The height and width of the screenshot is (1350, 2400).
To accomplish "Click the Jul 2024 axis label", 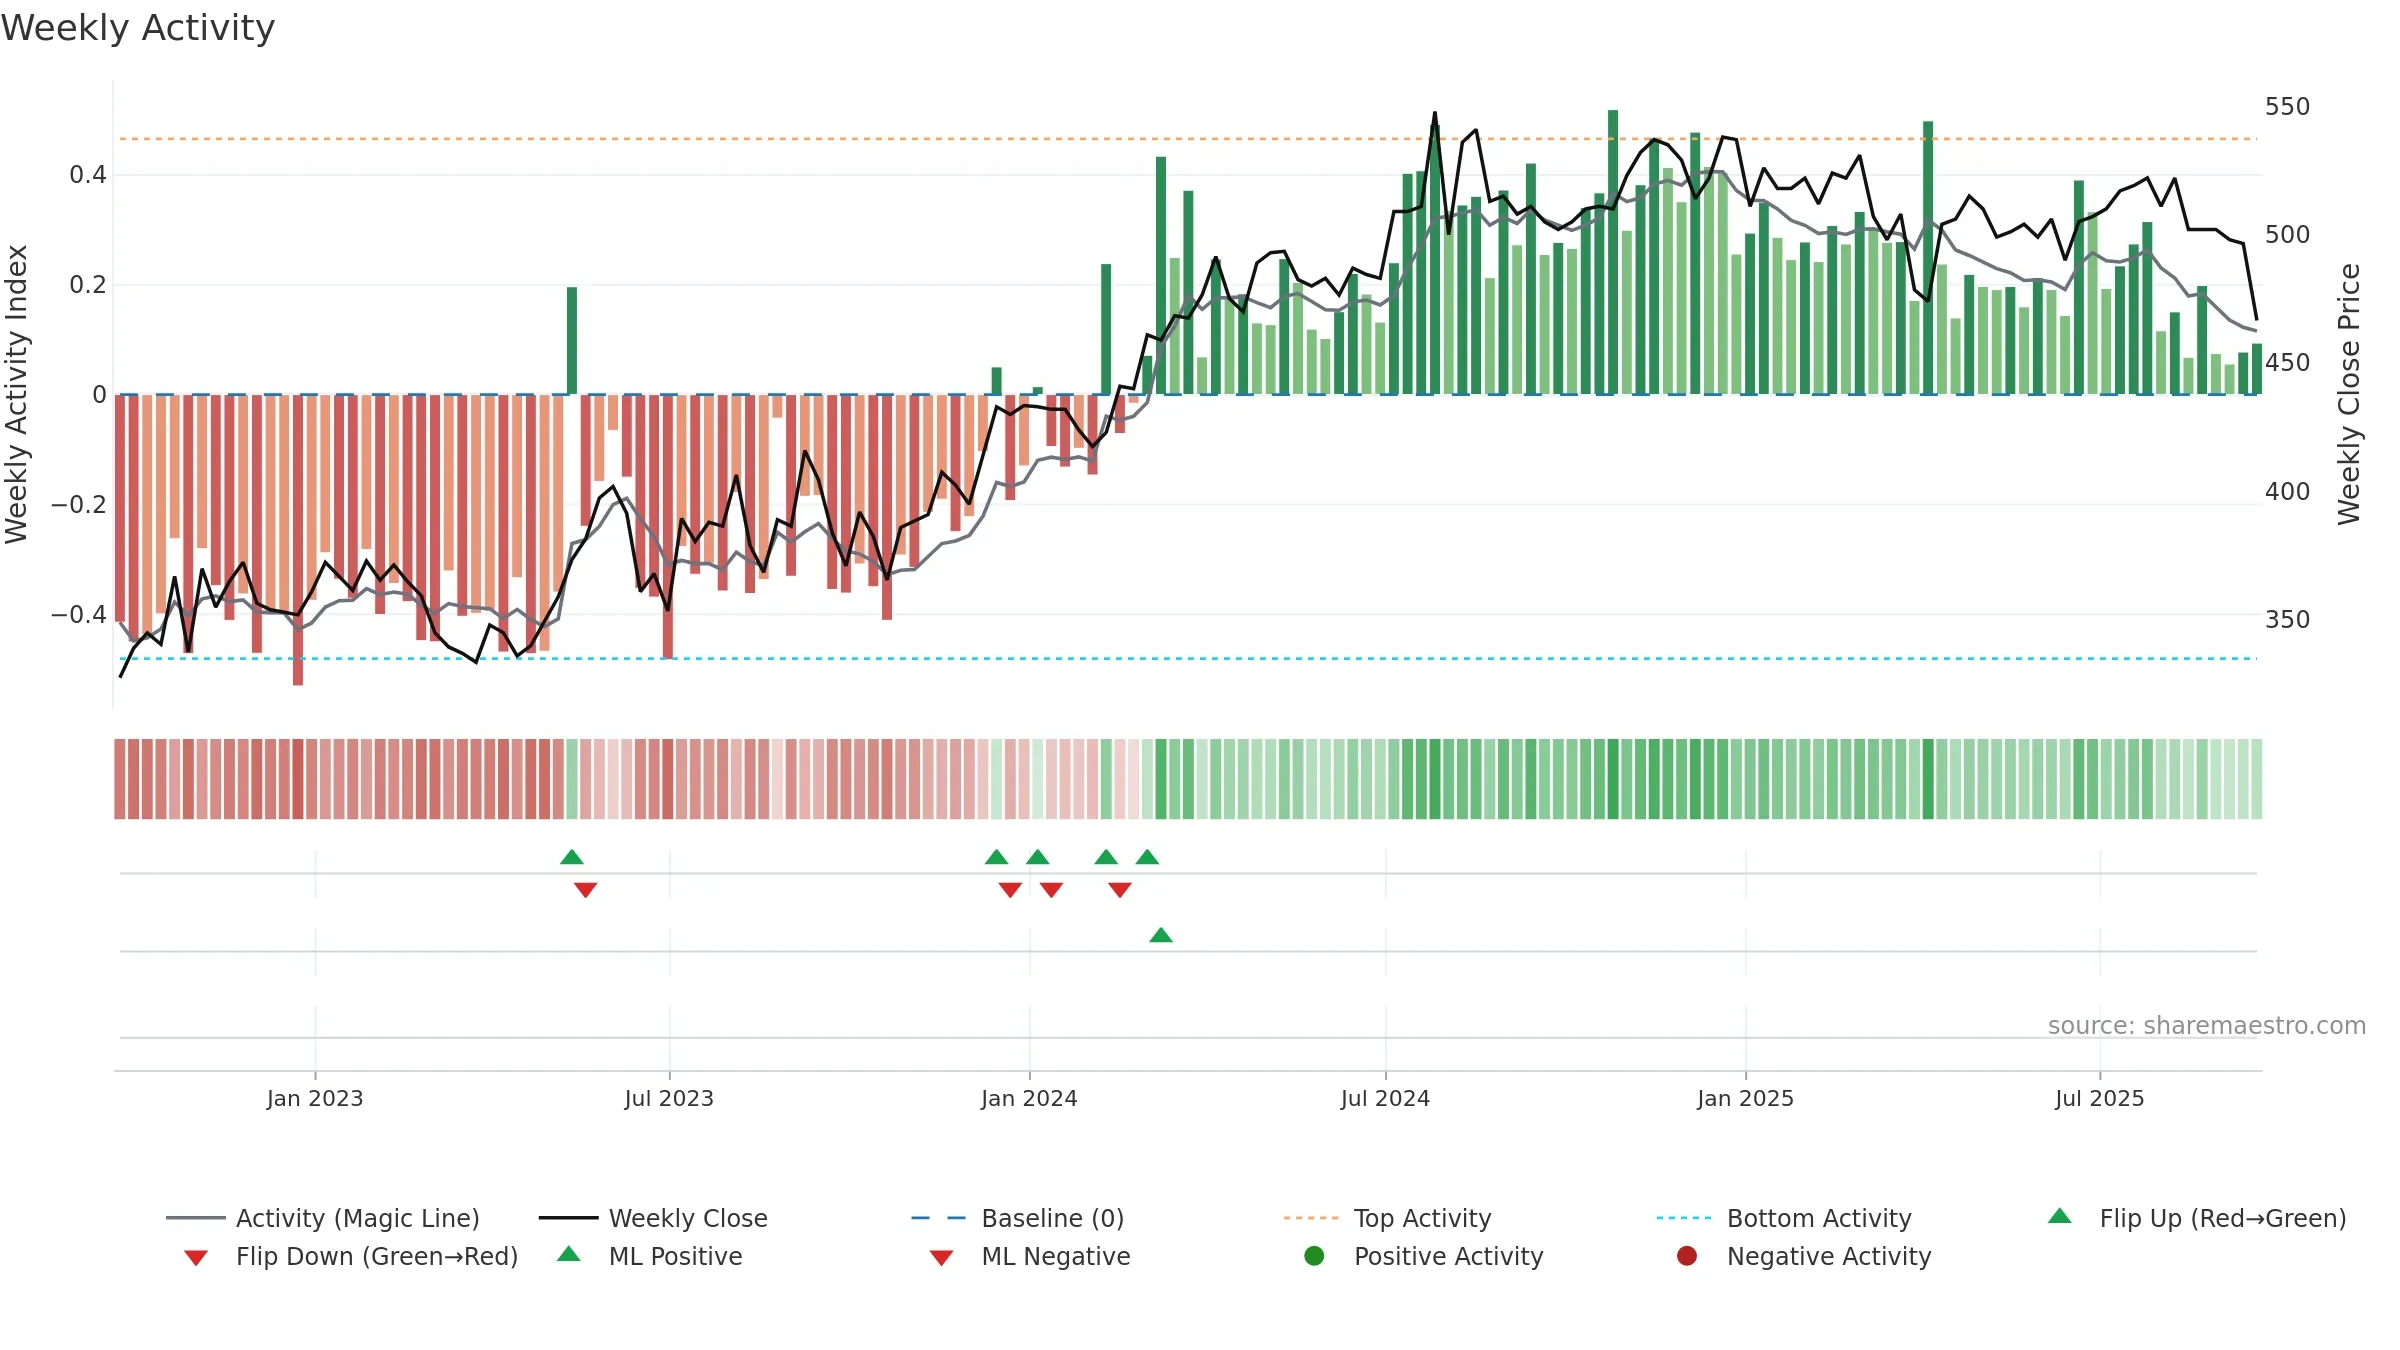I will click(1385, 1098).
